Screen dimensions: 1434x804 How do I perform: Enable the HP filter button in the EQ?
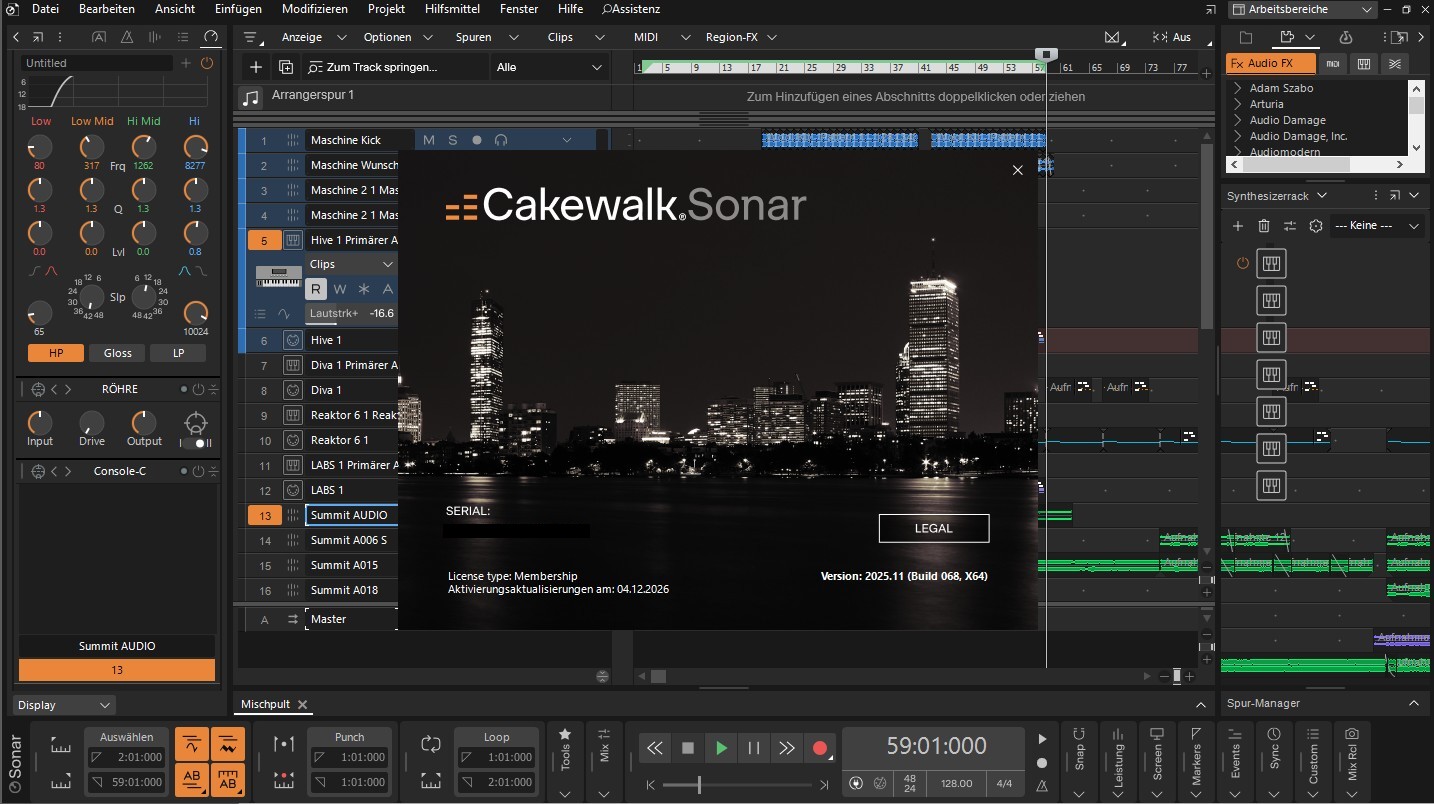56,353
